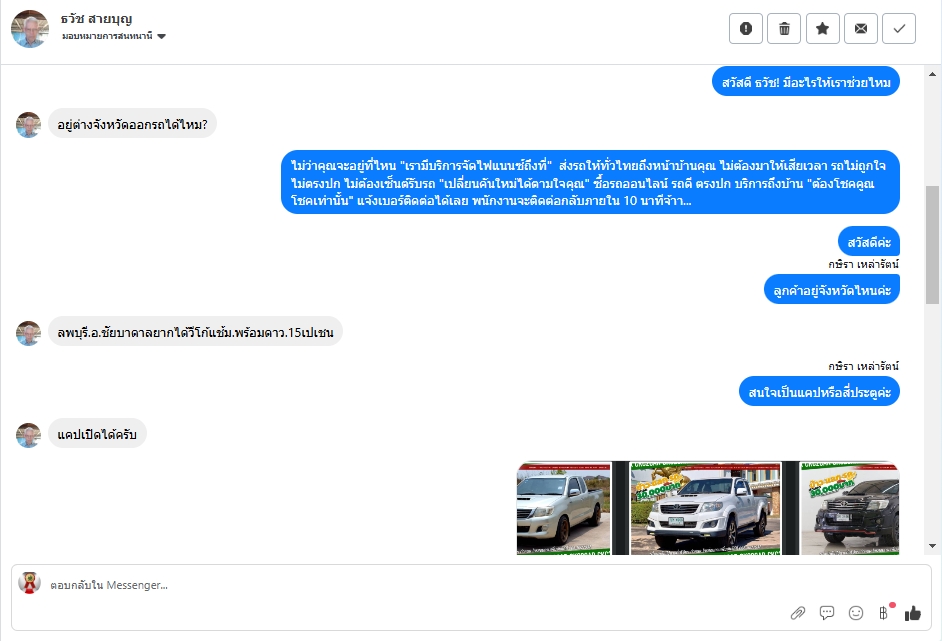942x641 pixels.
Task: Mark conversation unread with the envelope icon
Action: click(x=861, y=28)
